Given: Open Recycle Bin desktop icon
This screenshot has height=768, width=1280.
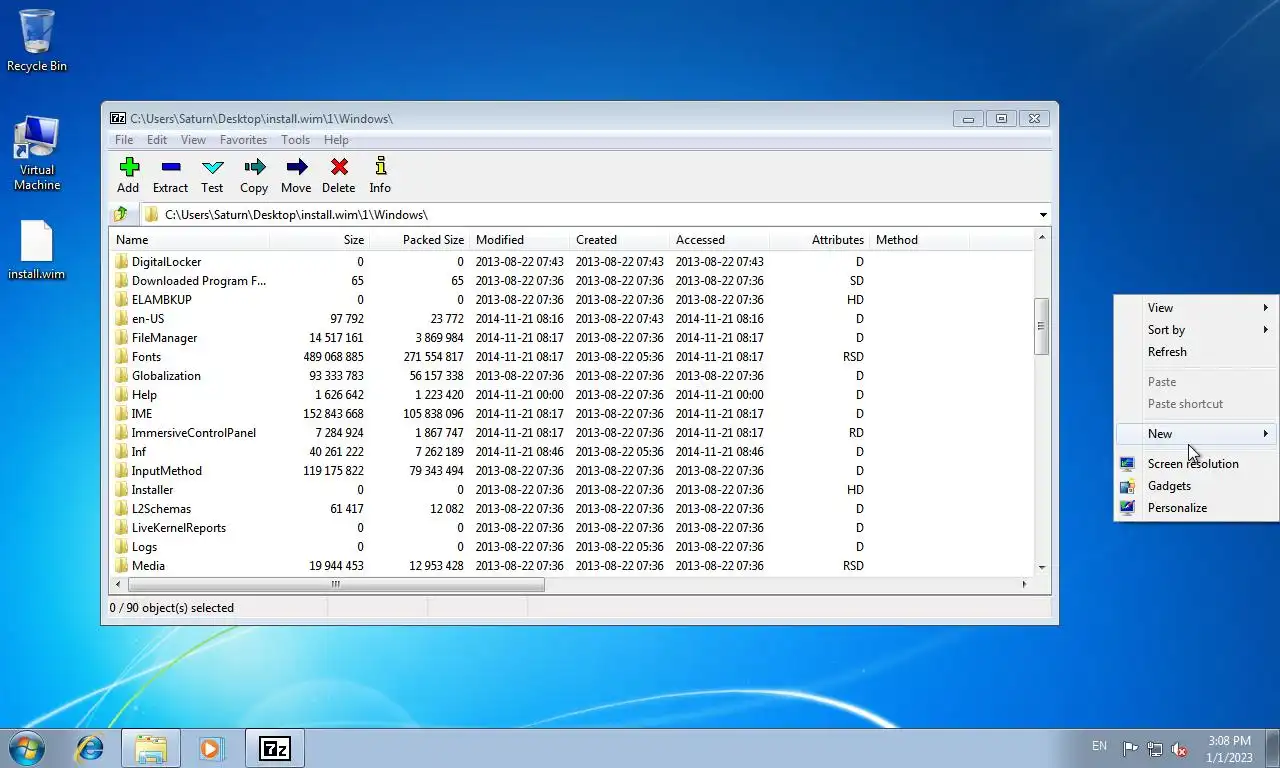Looking at the screenshot, I should coord(37,40).
